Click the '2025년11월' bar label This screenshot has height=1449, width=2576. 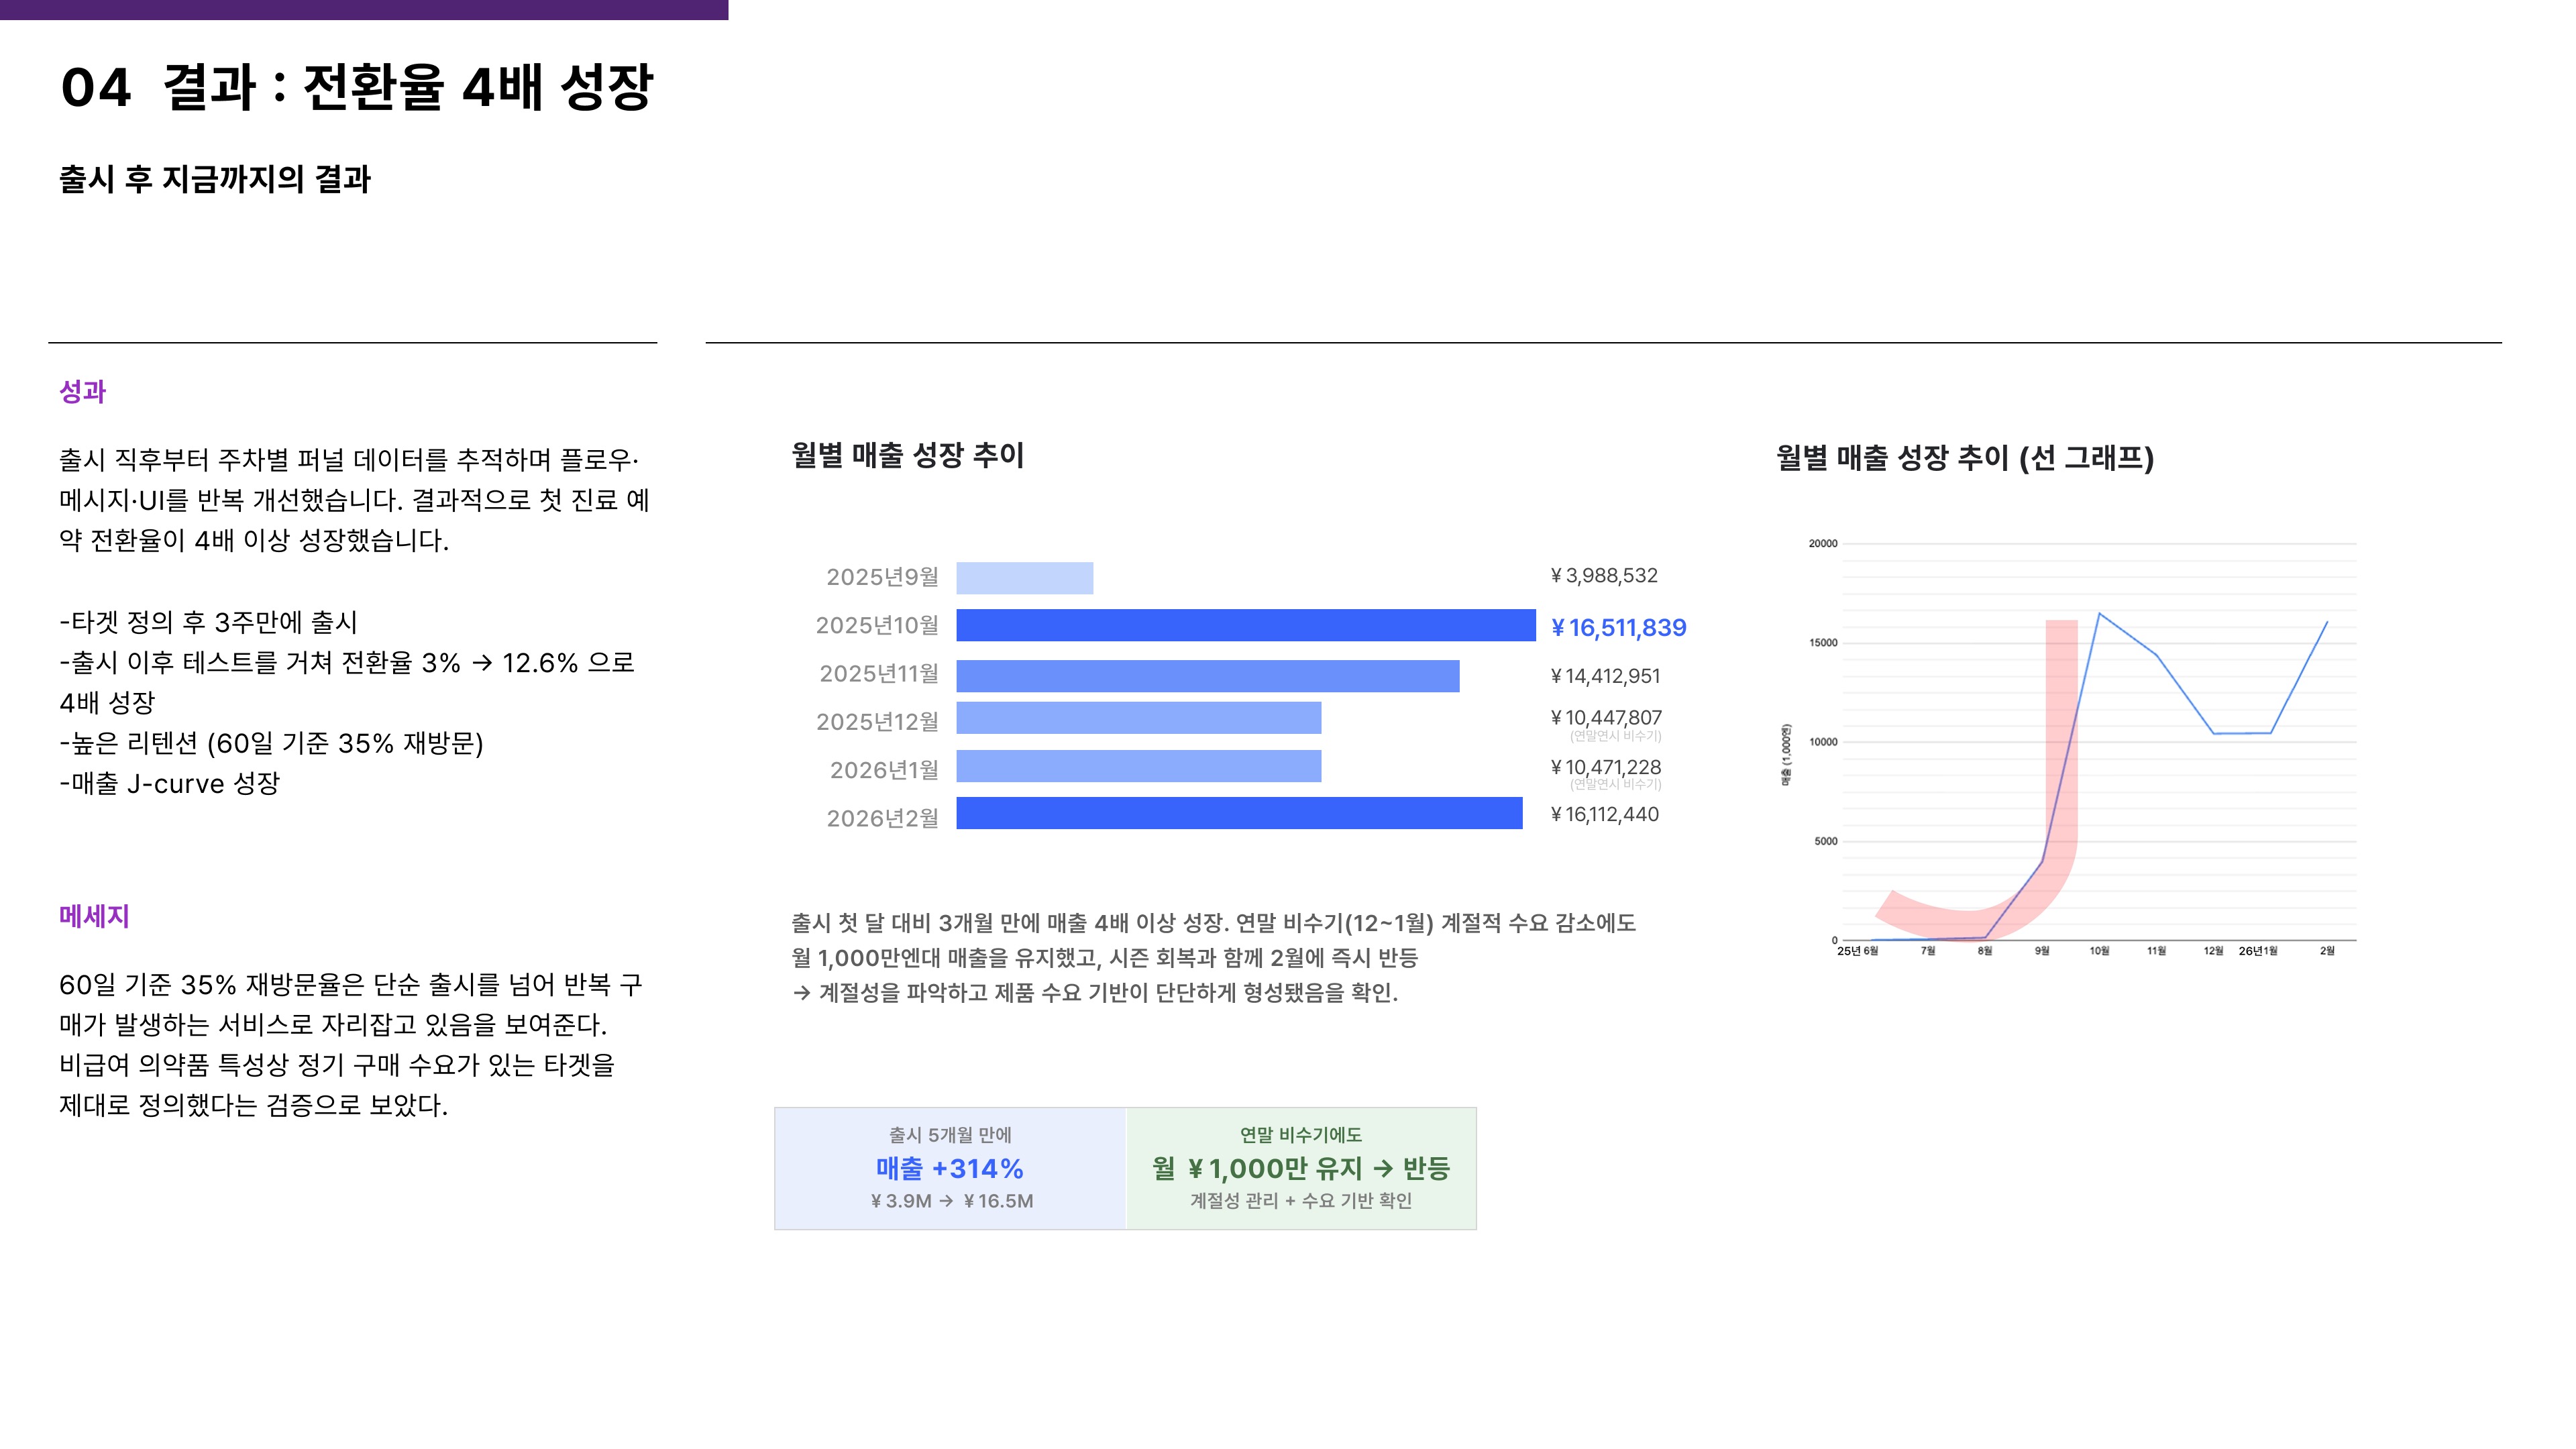(x=879, y=674)
